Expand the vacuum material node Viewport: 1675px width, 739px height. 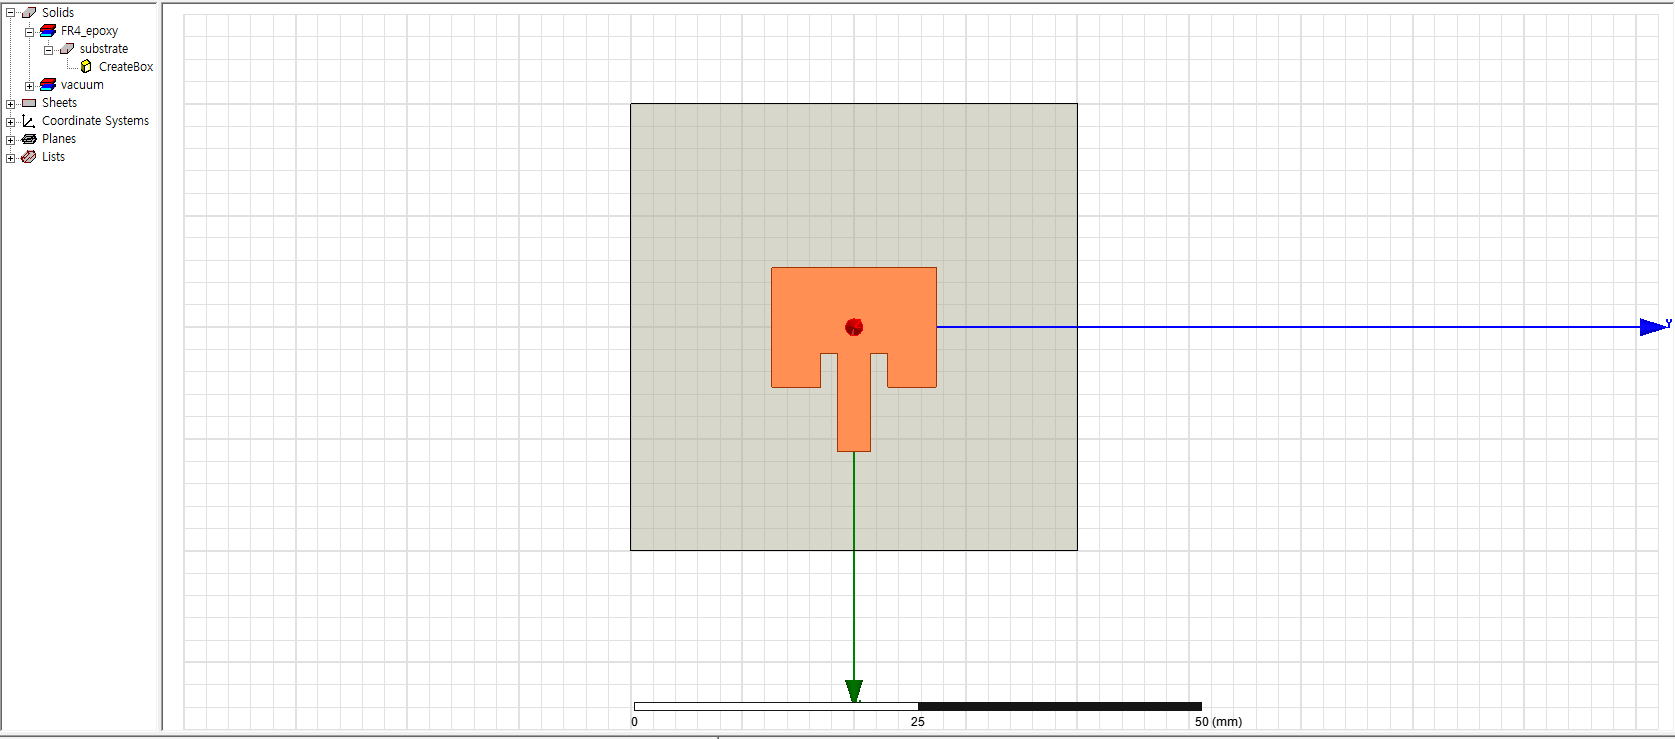[x=30, y=86]
